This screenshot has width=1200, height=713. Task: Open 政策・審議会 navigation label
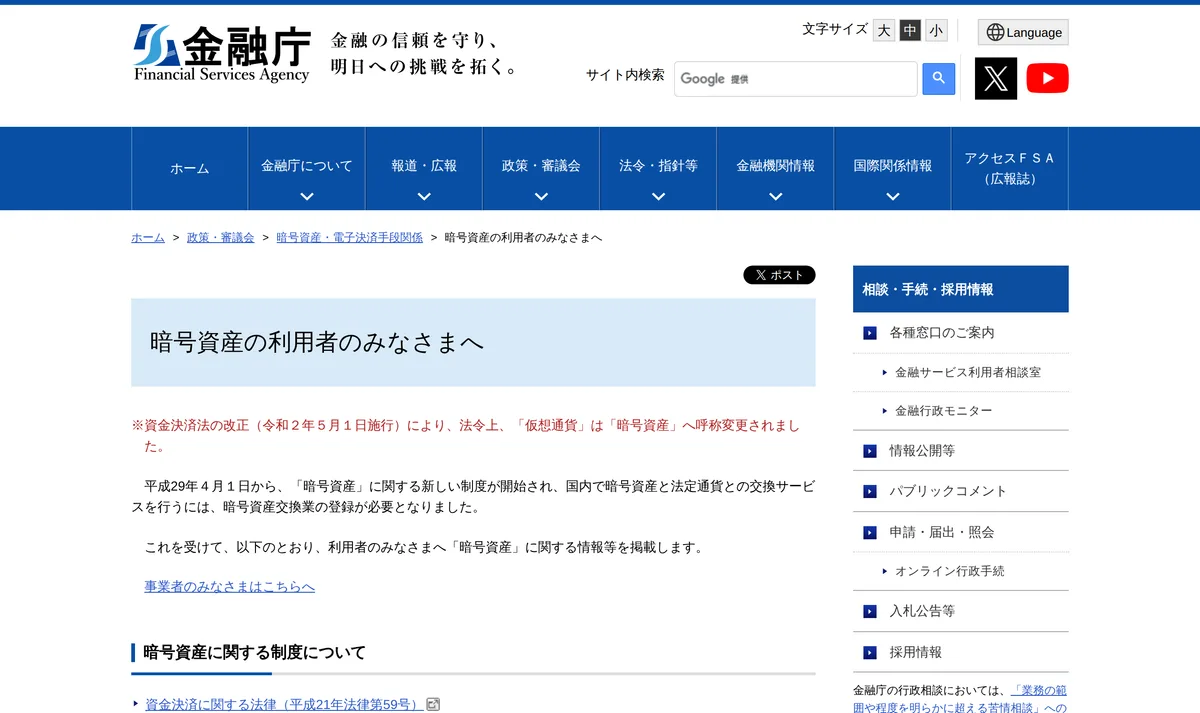(x=541, y=166)
